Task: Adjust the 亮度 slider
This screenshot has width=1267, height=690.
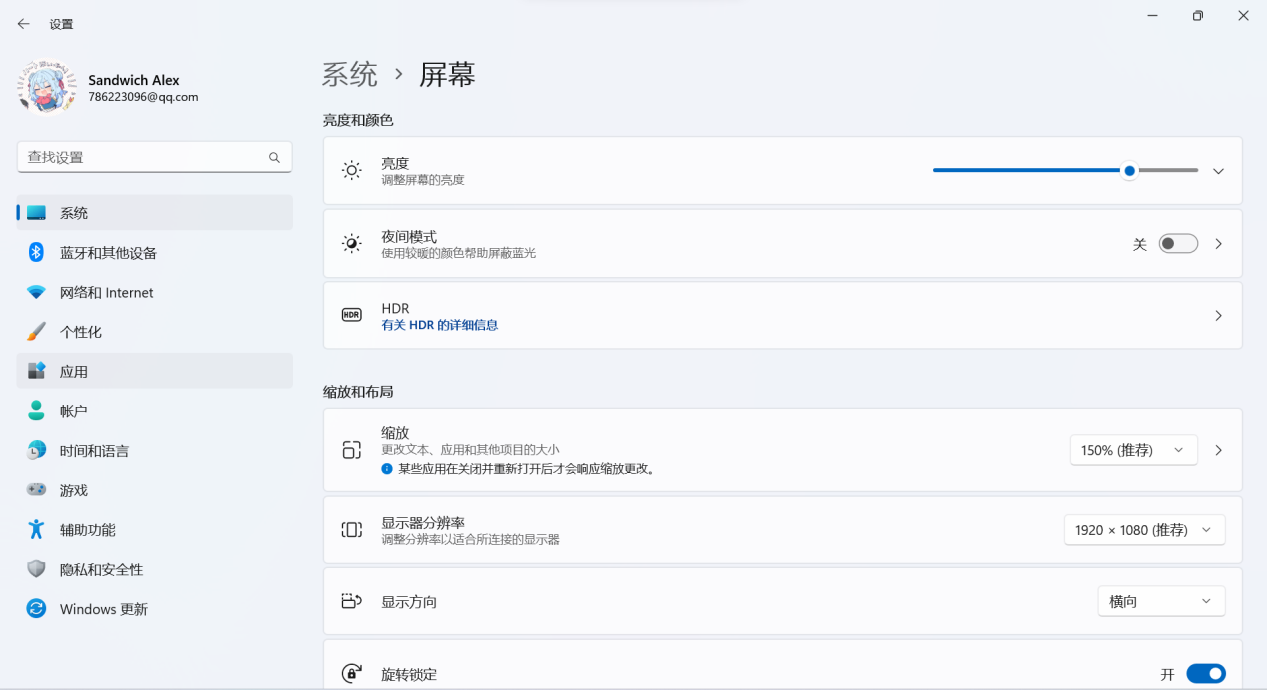Action: pyautogui.click(x=1129, y=170)
